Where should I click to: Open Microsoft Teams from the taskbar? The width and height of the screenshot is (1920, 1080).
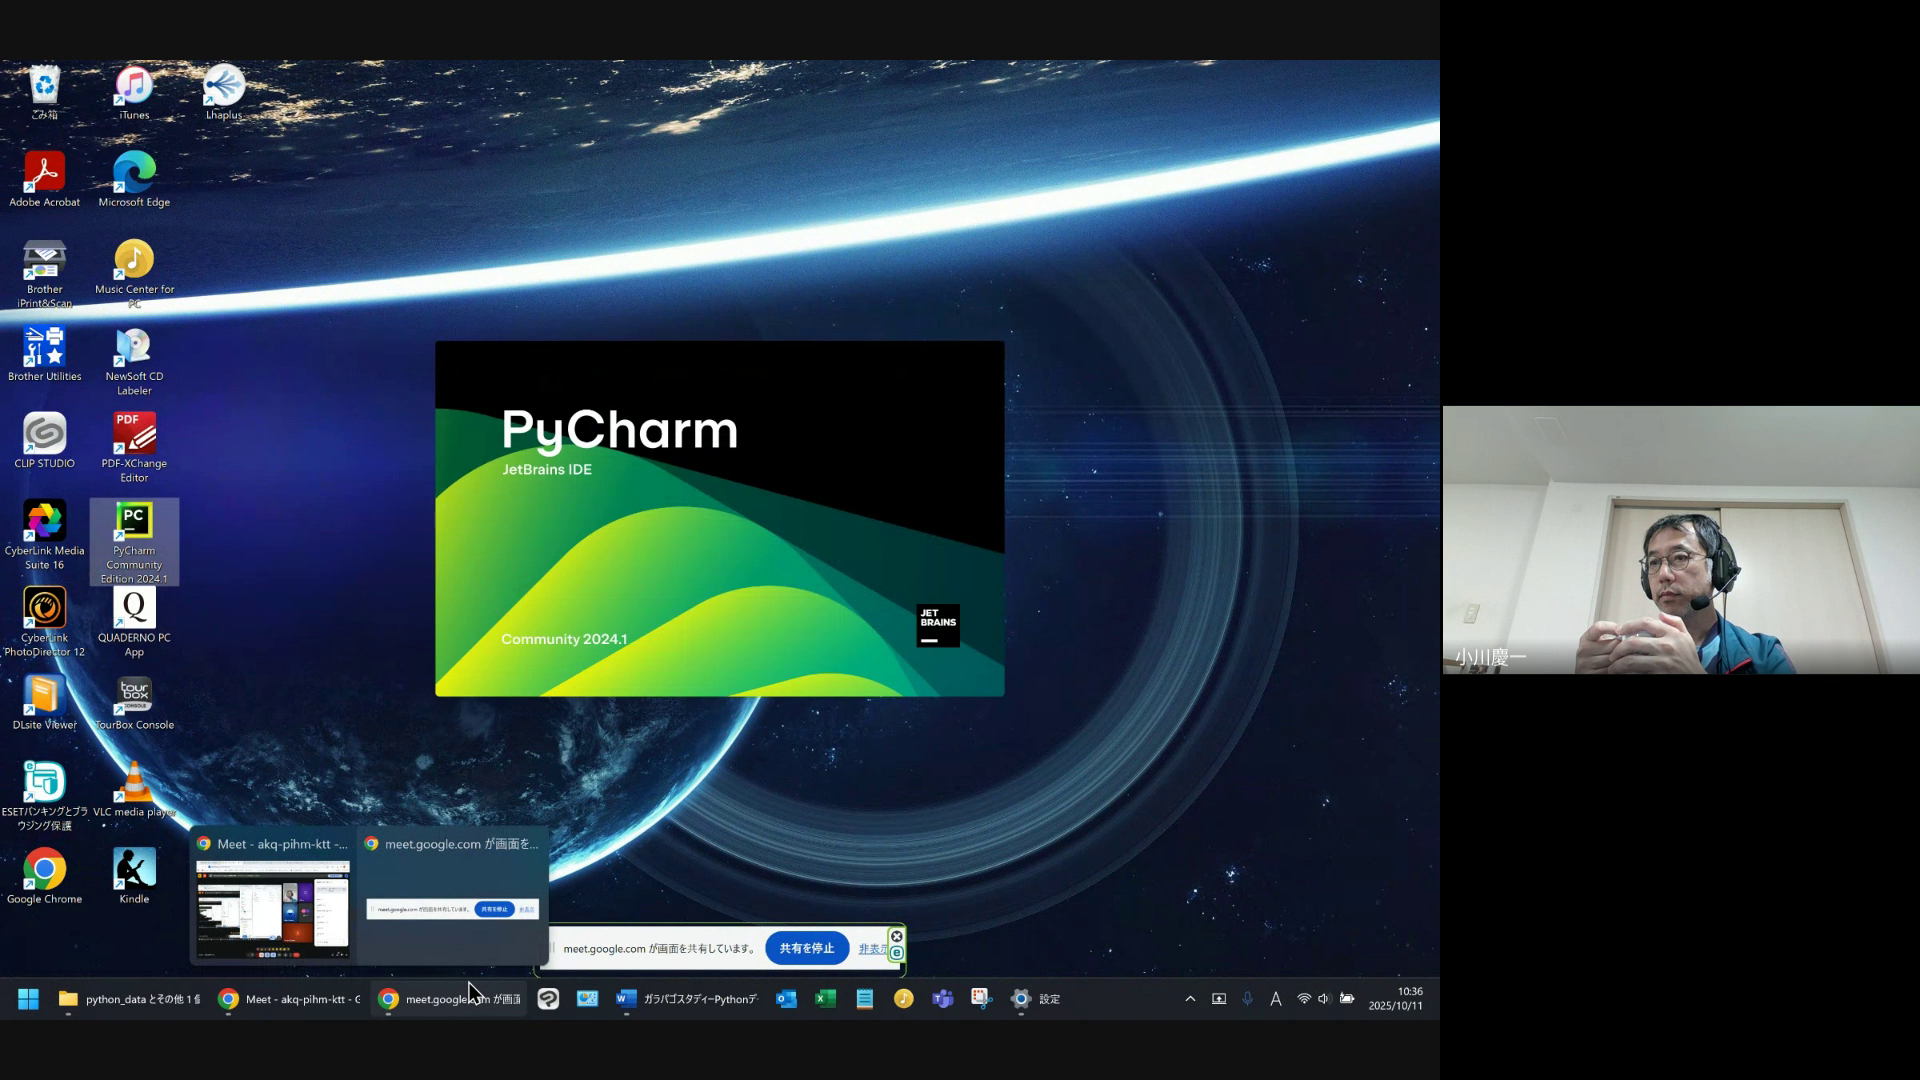[x=942, y=999]
